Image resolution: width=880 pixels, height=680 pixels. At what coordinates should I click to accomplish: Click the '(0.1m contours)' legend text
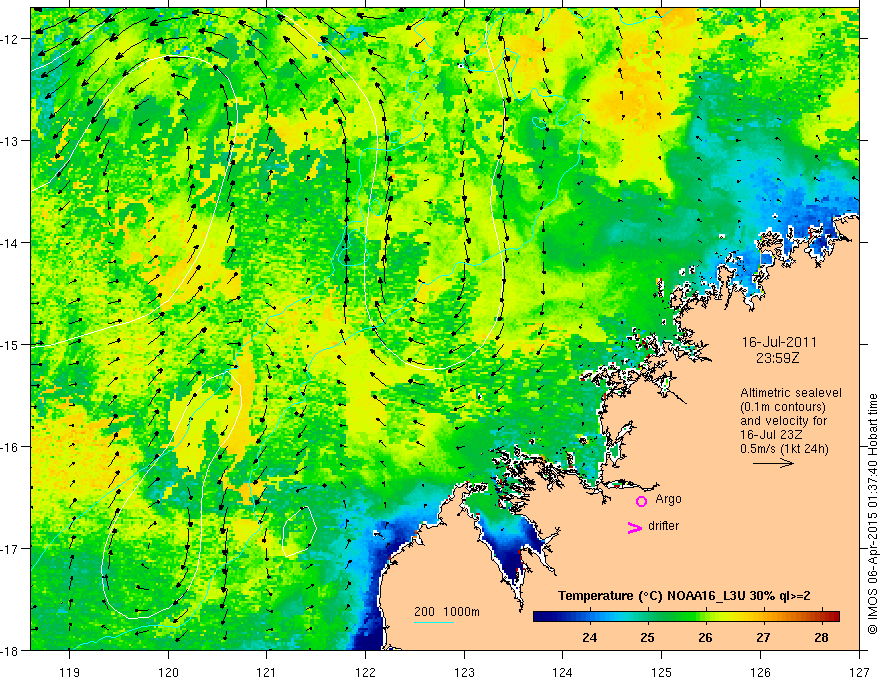click(783, 407)
